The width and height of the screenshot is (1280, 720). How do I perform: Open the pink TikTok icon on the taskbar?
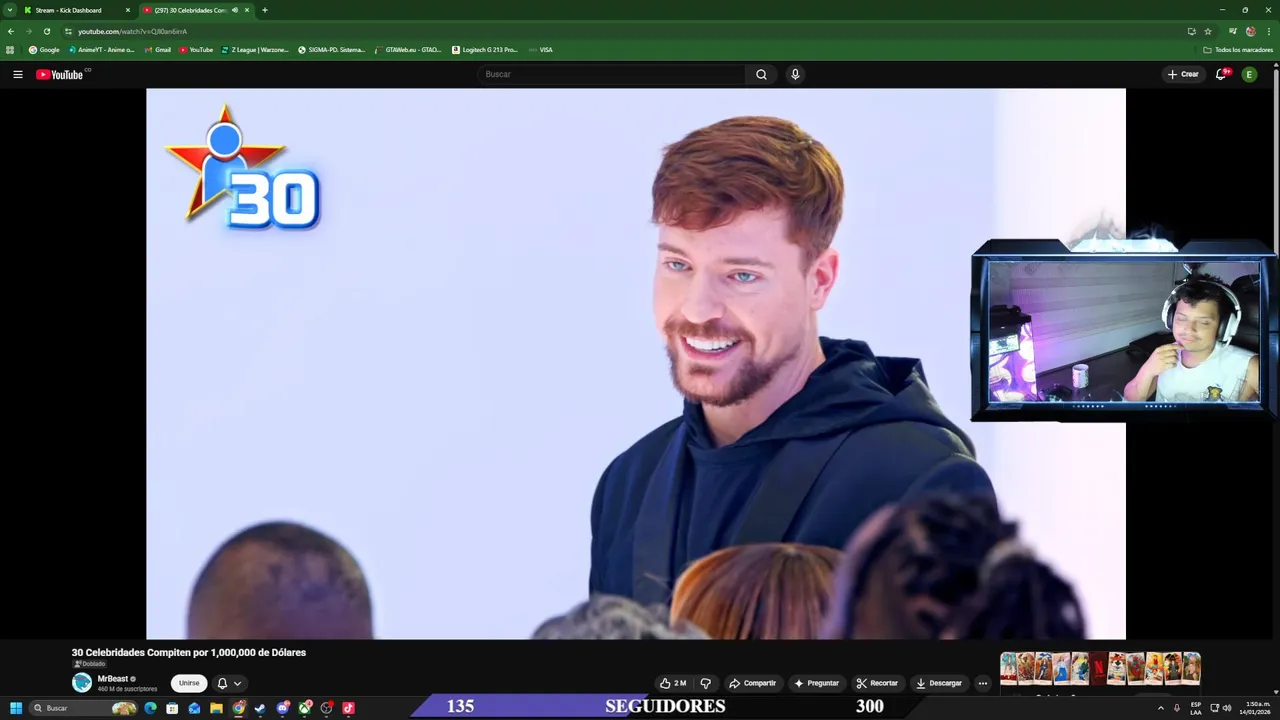pyautogui.click(x=348, y=708)
